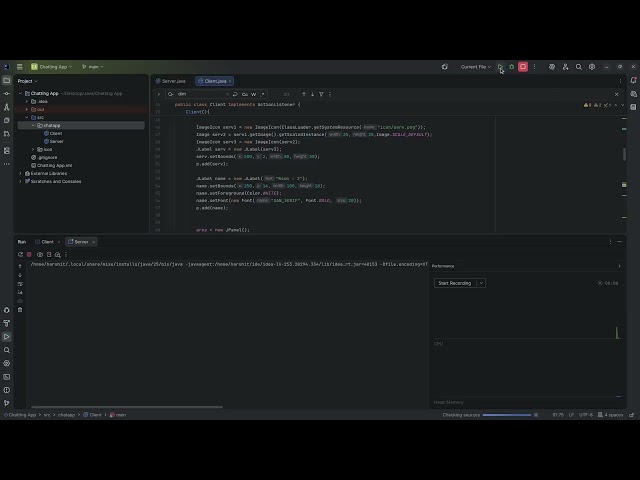The height and width of the screenshot is (480, 640).
Task: Toggle Regex option in the find bar
Action: tap(263, 94)
